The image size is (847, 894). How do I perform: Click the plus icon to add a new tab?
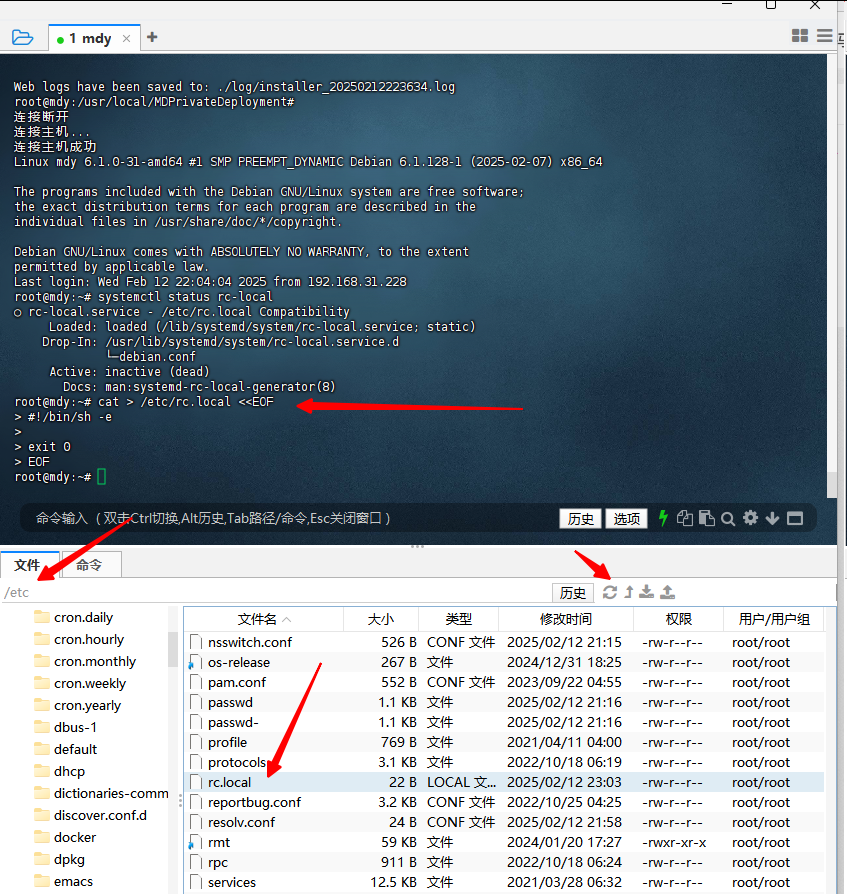[152, 38]
